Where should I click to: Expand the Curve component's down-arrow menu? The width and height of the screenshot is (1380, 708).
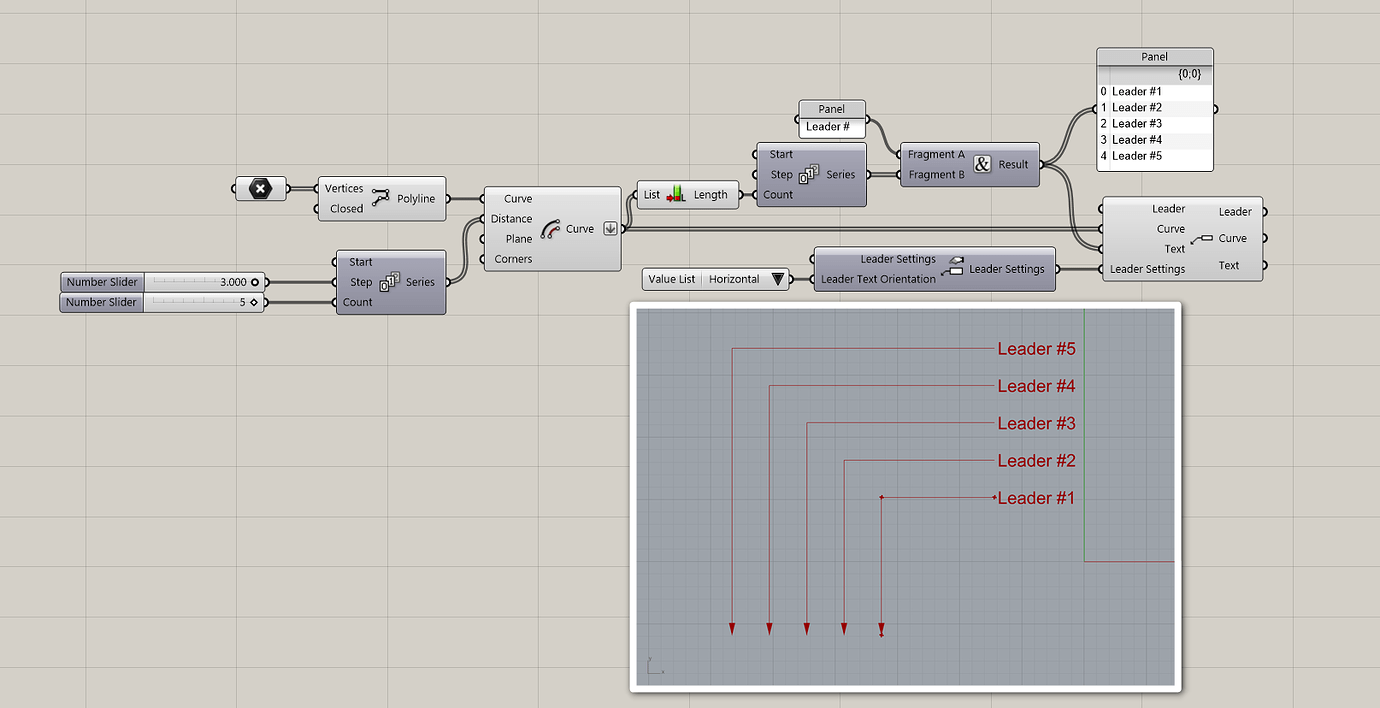coord(610,228)
